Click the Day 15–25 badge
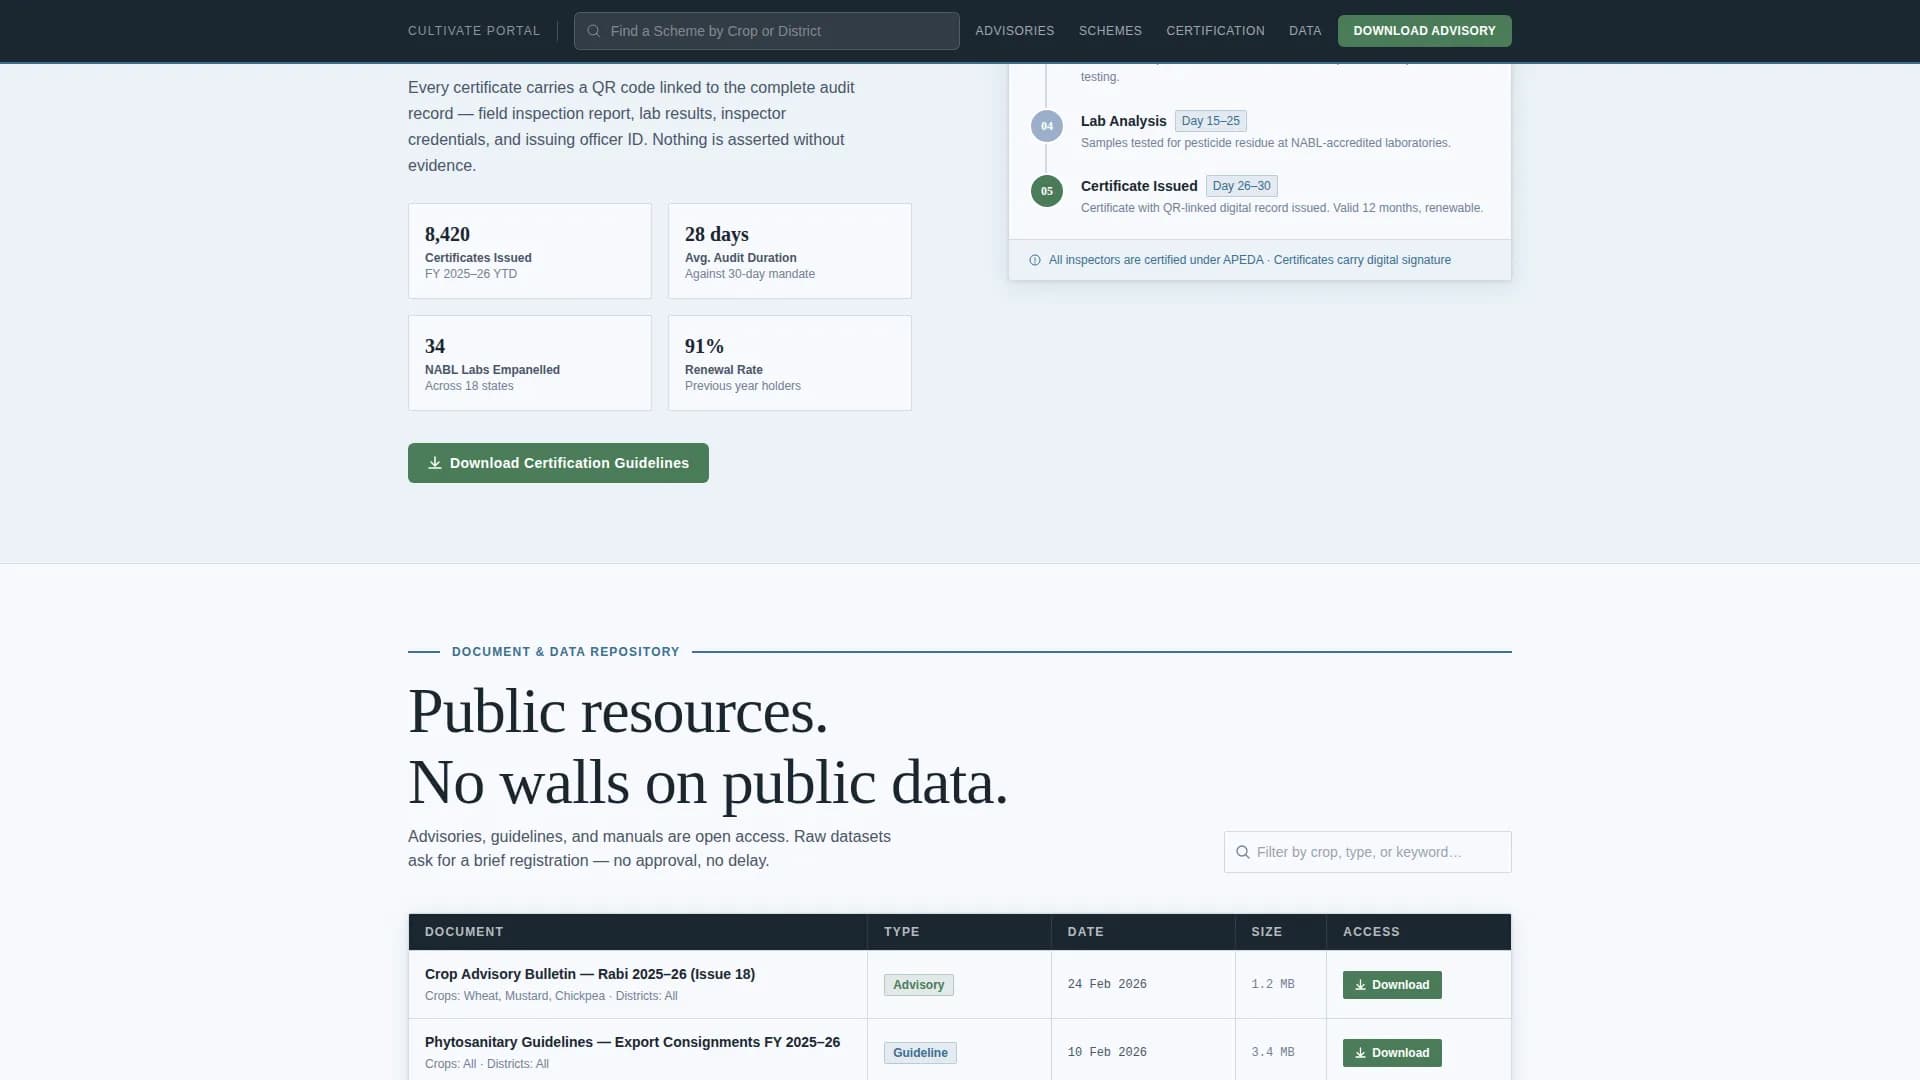This screenshot has height=1080, width=1920. click(1210, 121)
